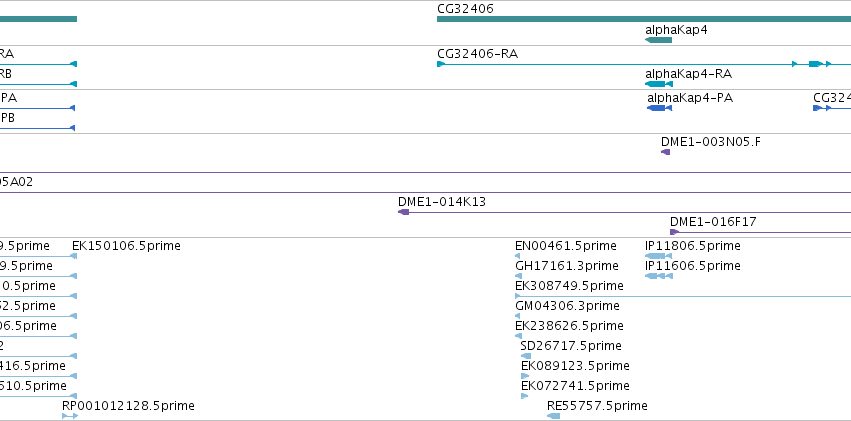
Task: Select the DME1-014K13 start arrow
Action: click(x=403, y=212)
